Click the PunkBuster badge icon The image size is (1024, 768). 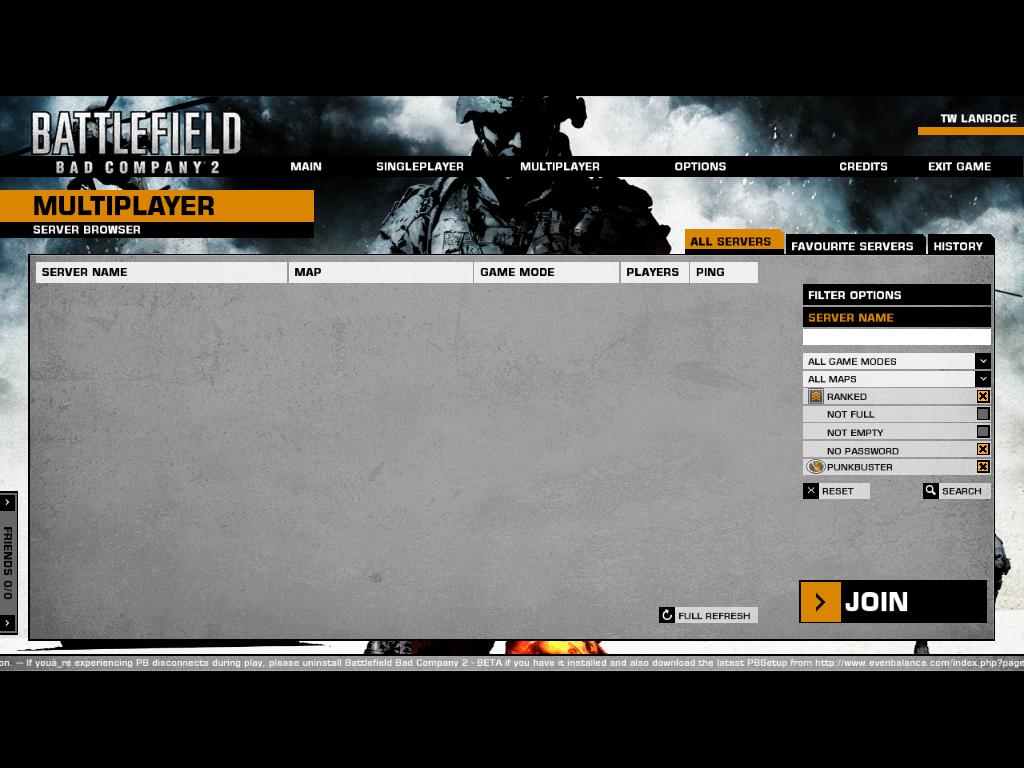coord(816,467)
